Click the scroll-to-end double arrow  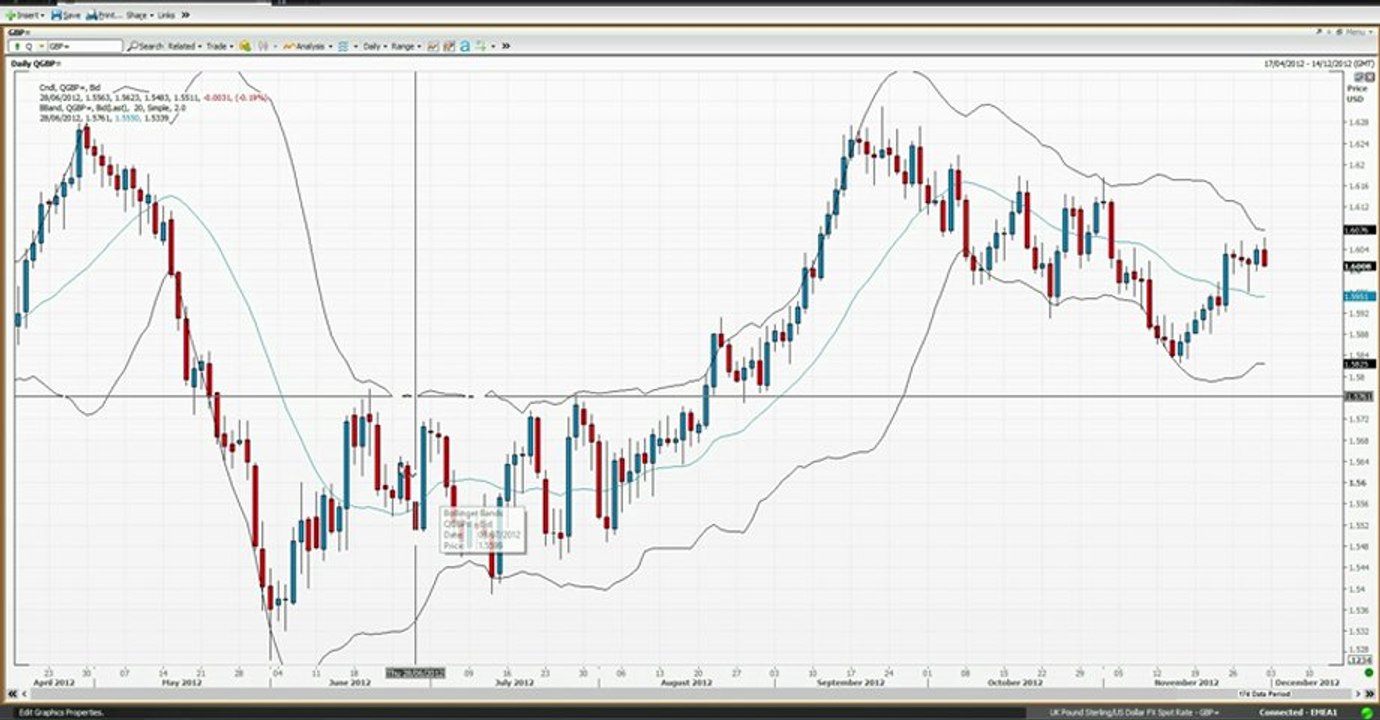(x=1369, y=694)
